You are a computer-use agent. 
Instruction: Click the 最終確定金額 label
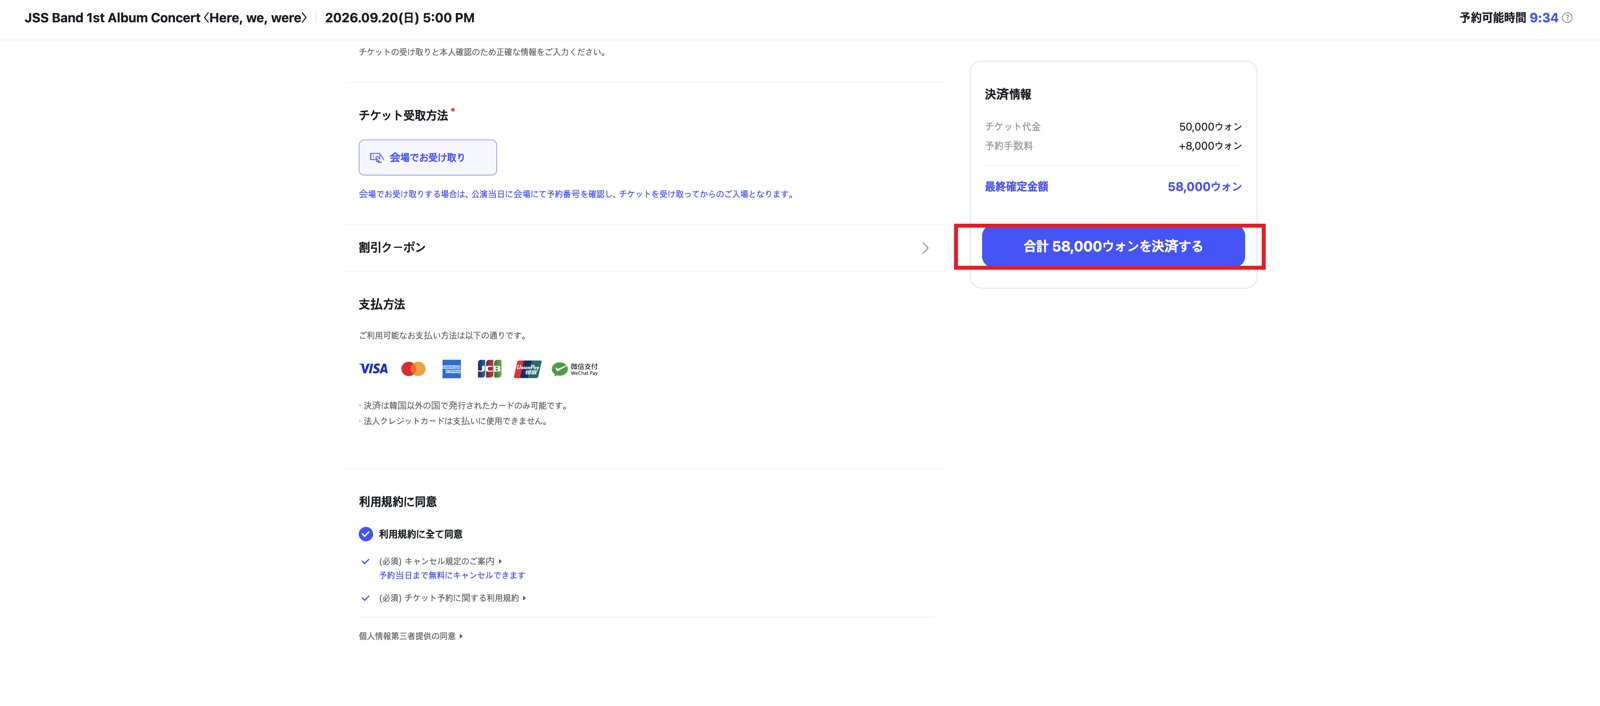(x=1016, y=187)
